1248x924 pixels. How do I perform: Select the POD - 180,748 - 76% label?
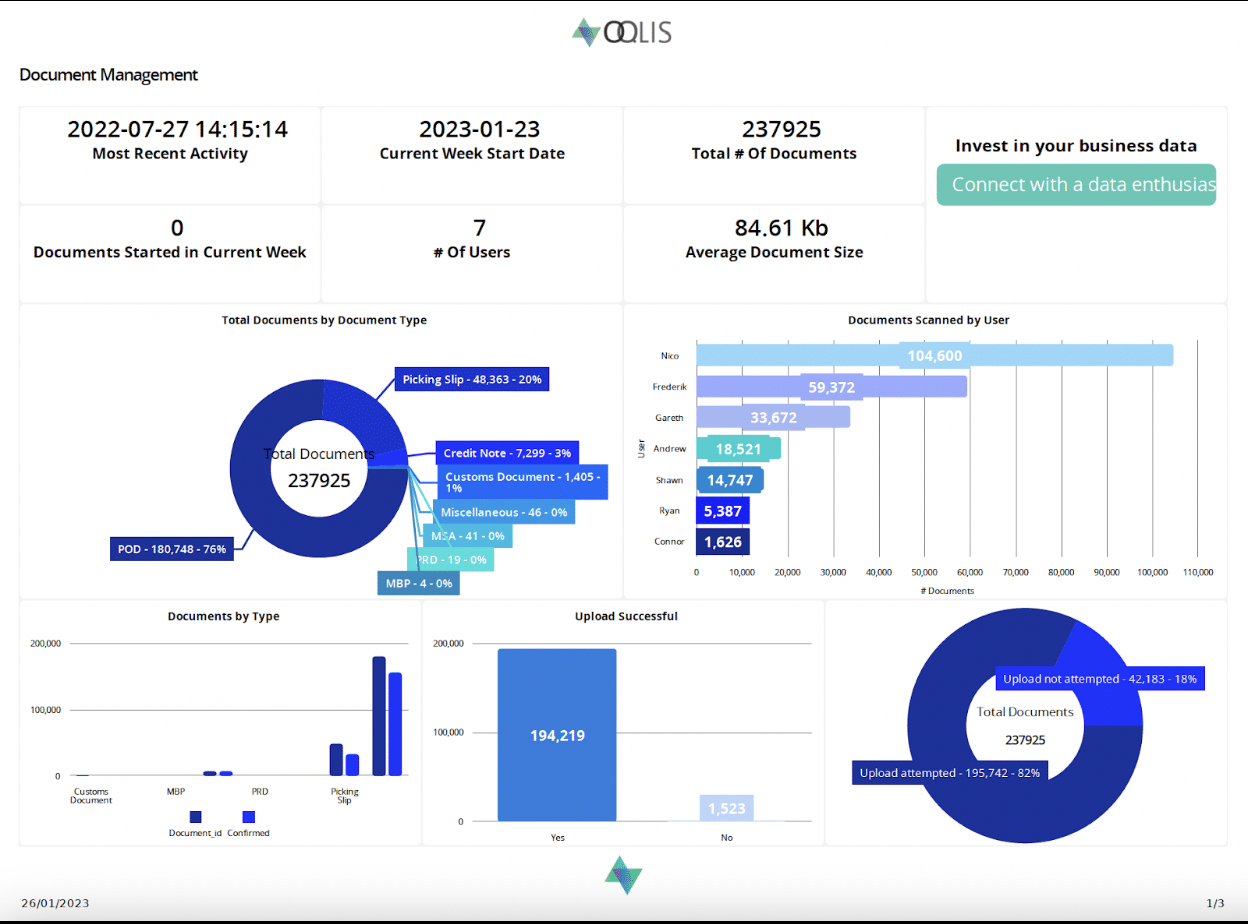point(170,549)
